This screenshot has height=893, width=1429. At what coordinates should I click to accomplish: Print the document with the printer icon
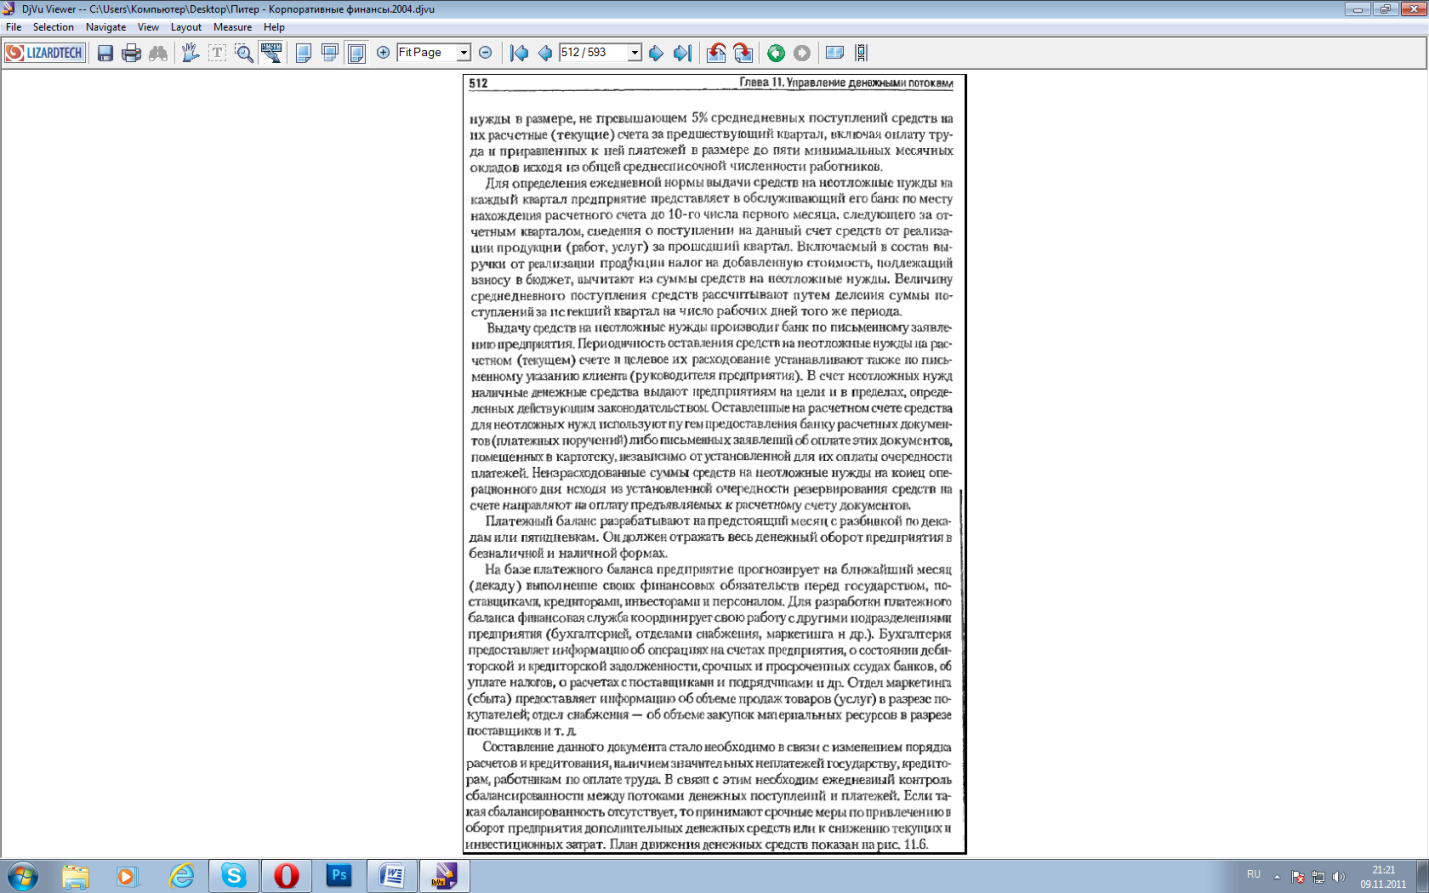(131, 53)
